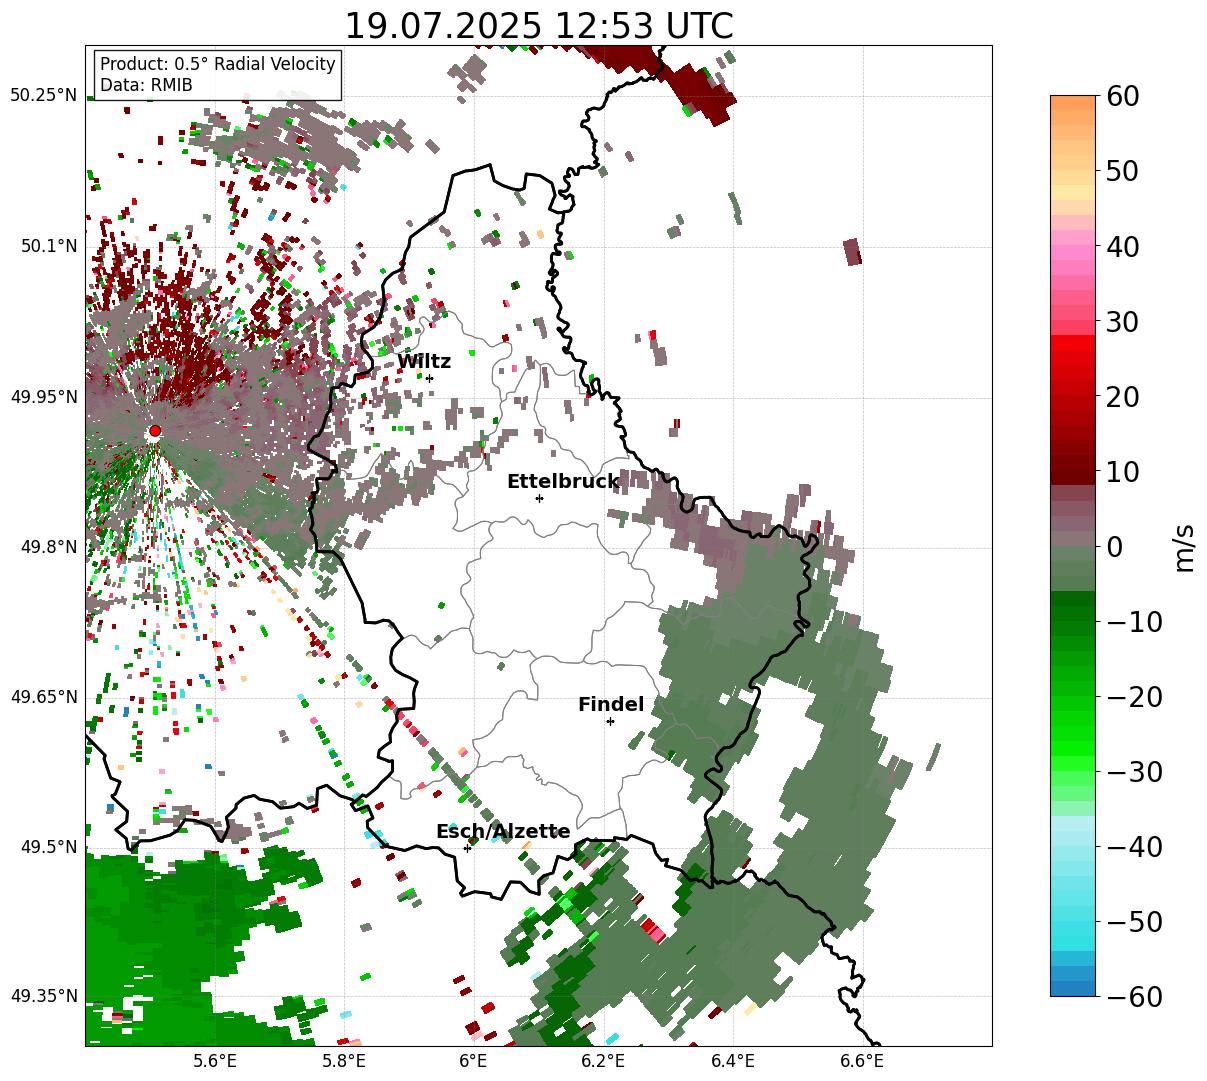Click the 5.8°E longitude label
Viewport: 1207px width, 1081px height.
click(x=344, y=1061)
